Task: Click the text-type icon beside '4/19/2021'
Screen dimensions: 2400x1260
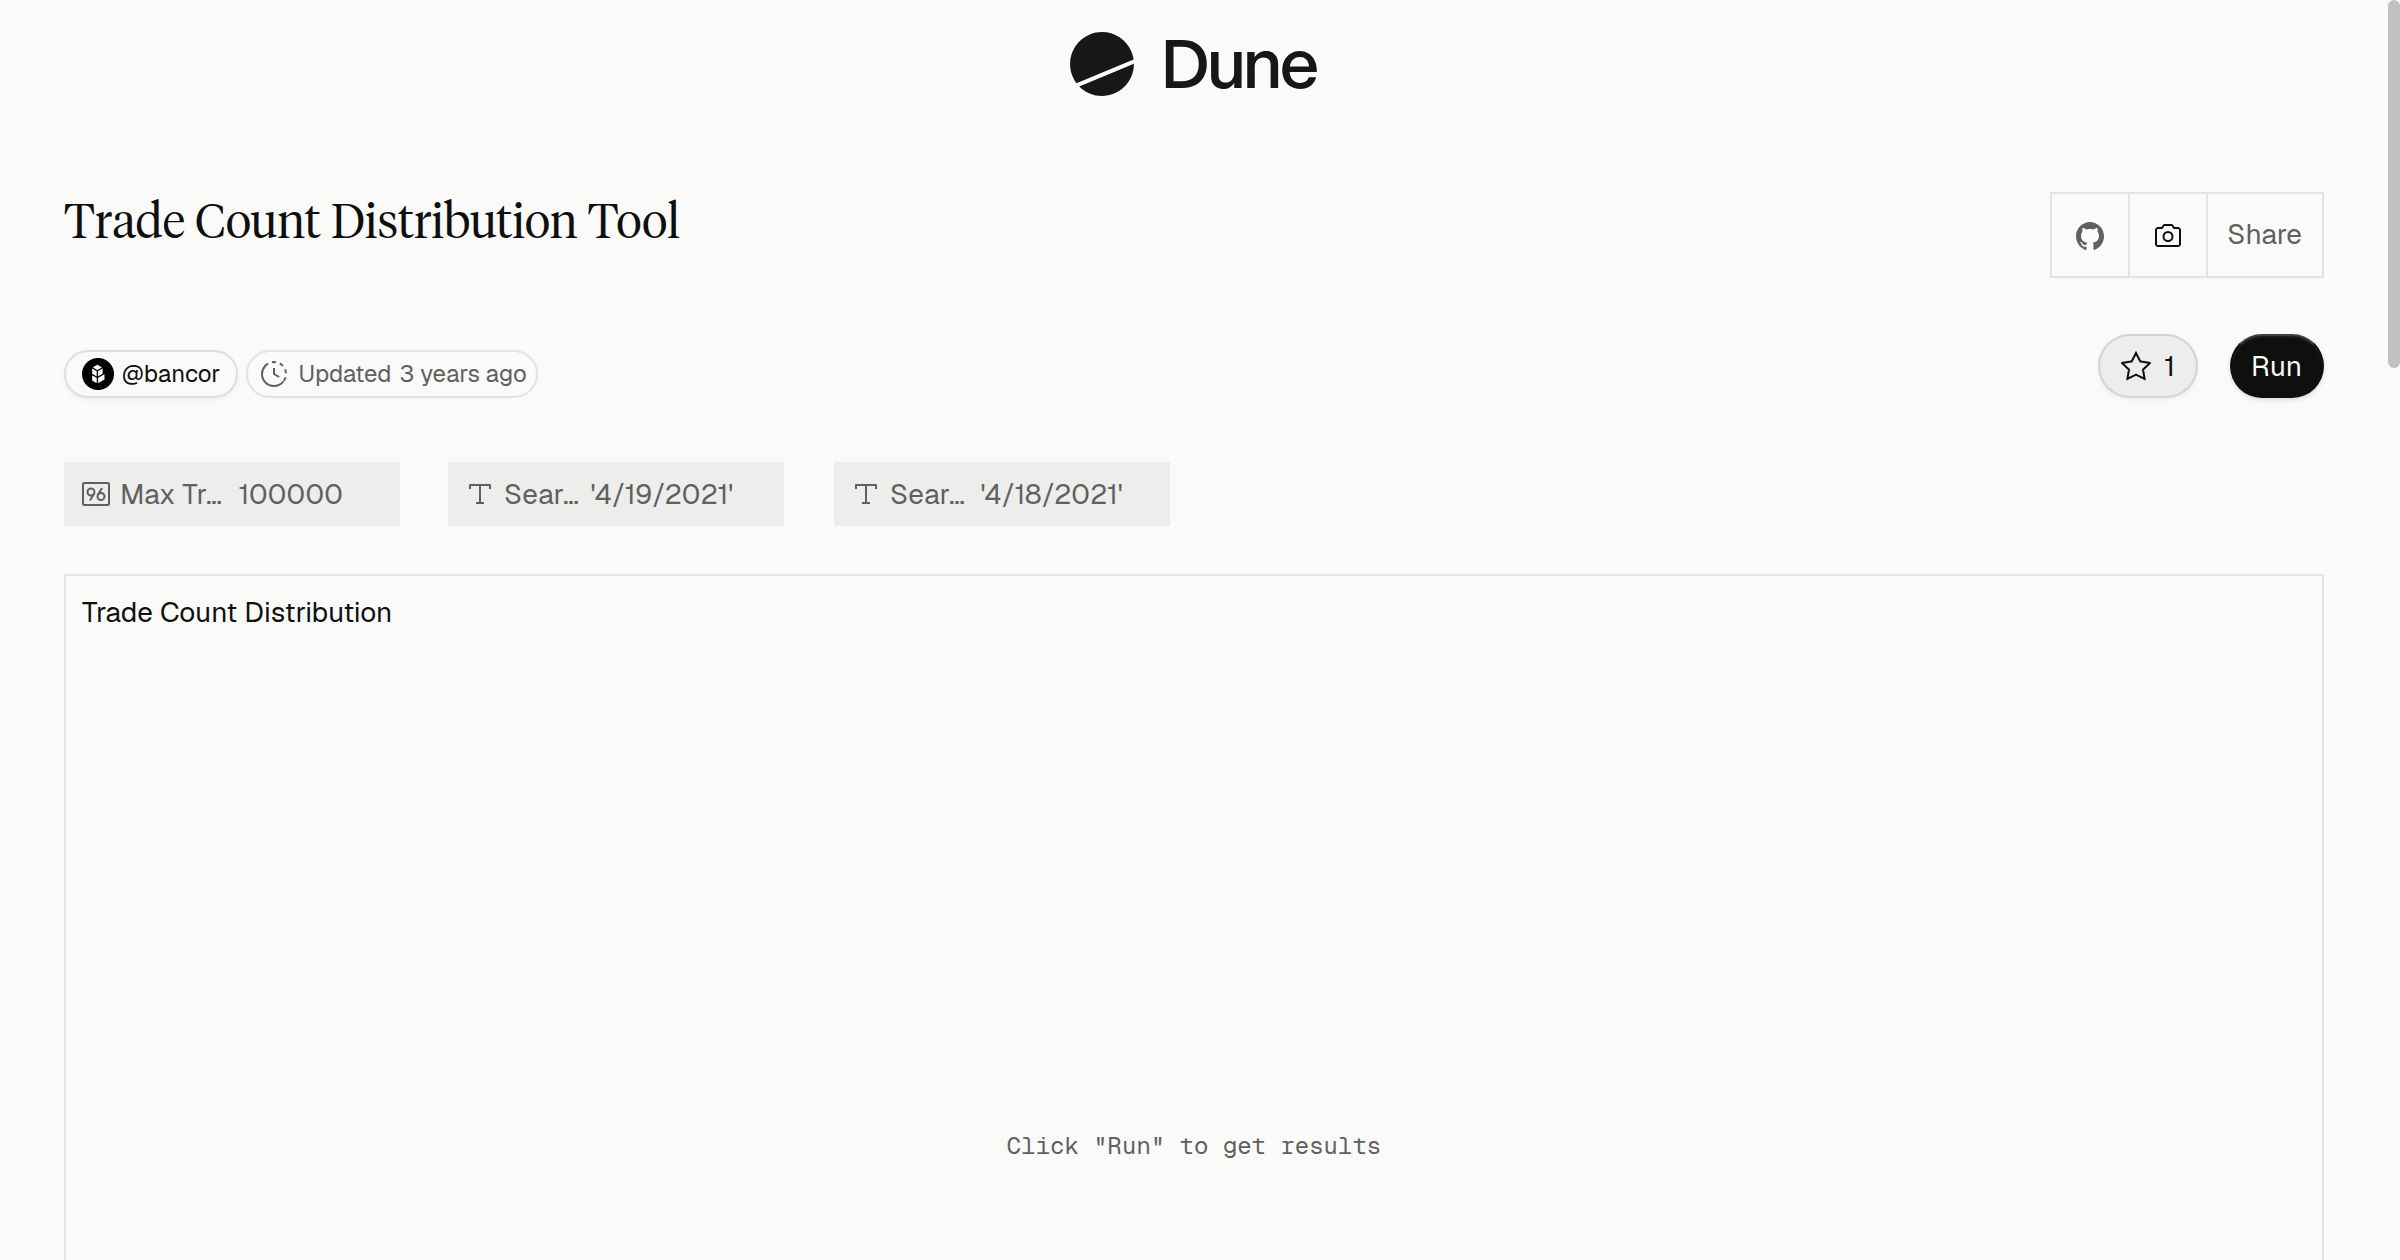Action: point(480,494)
